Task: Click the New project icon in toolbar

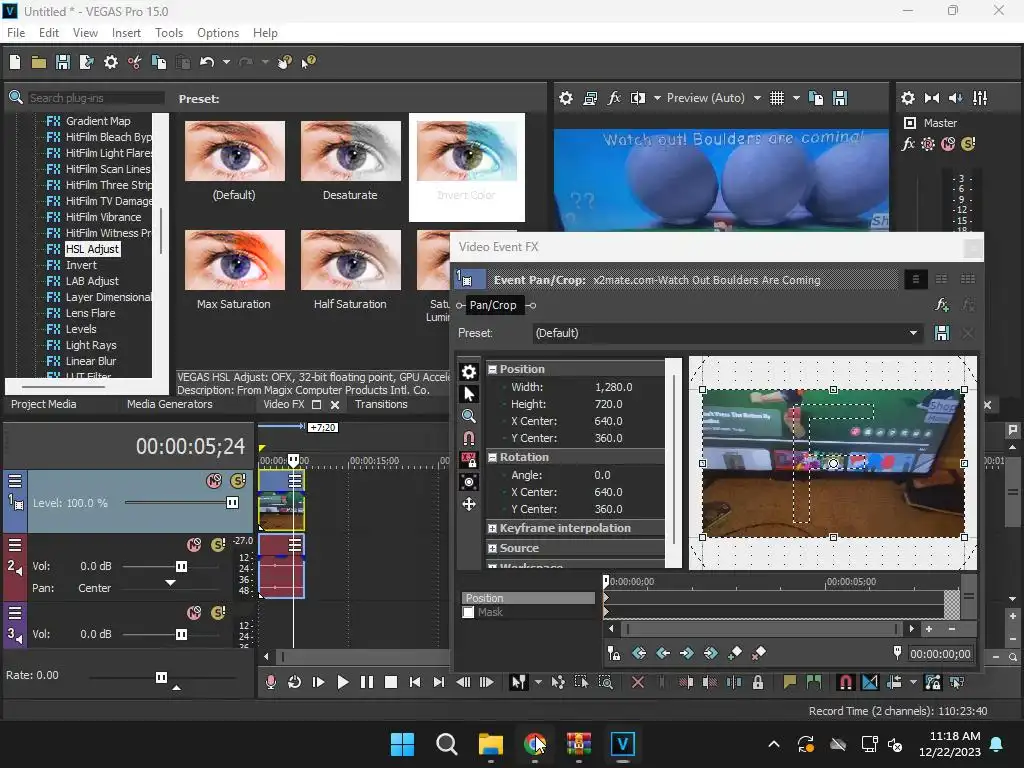Action: [14, 62]
